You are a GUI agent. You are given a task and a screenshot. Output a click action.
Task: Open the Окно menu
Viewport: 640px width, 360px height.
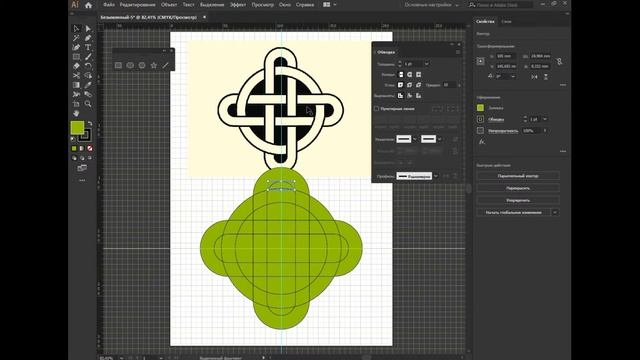point(285,5)
